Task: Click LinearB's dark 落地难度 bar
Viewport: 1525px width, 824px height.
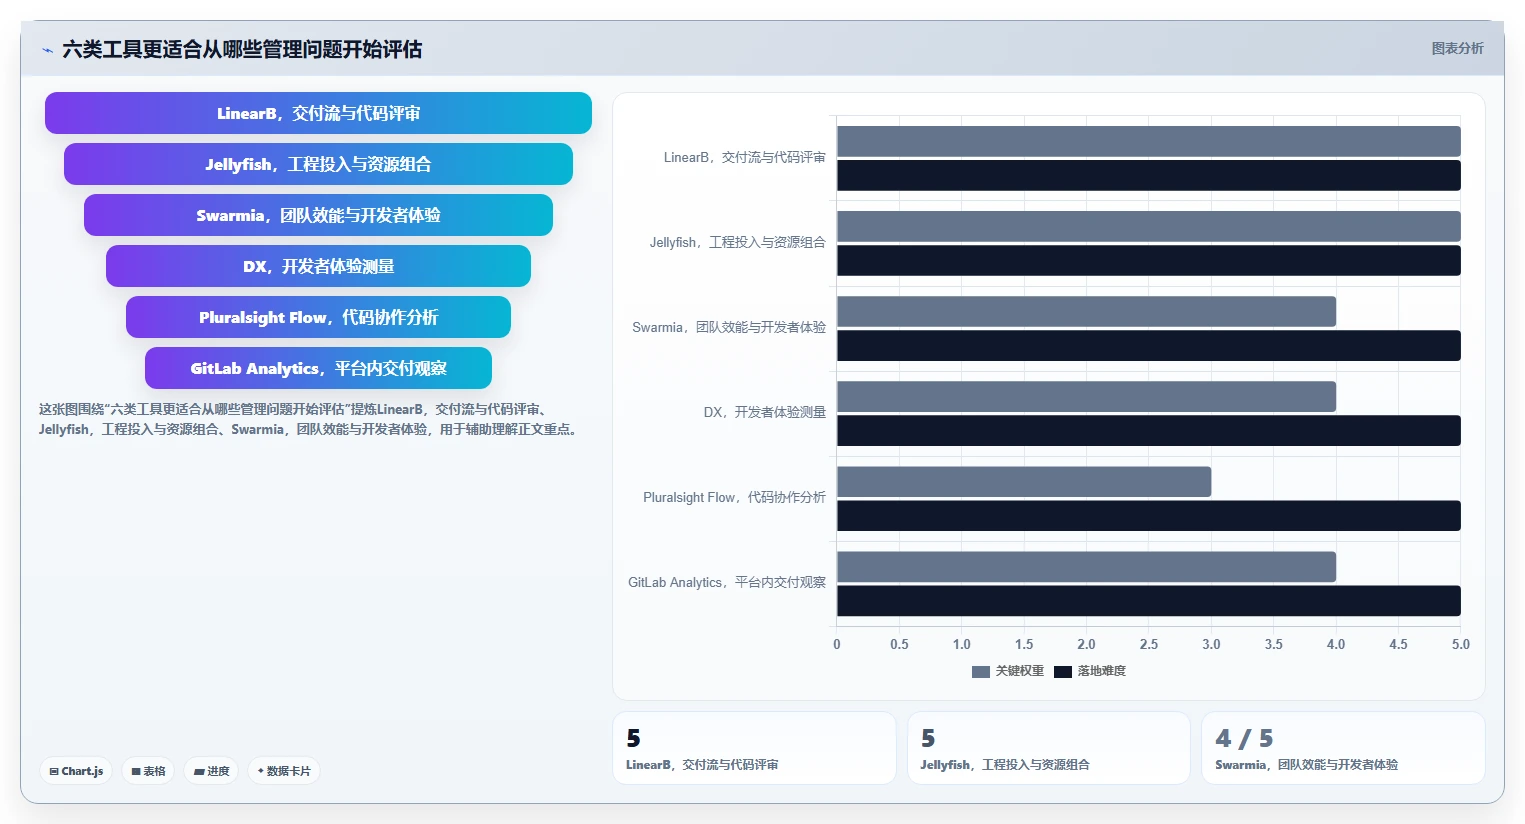Action: click(x=1148, y=175)
